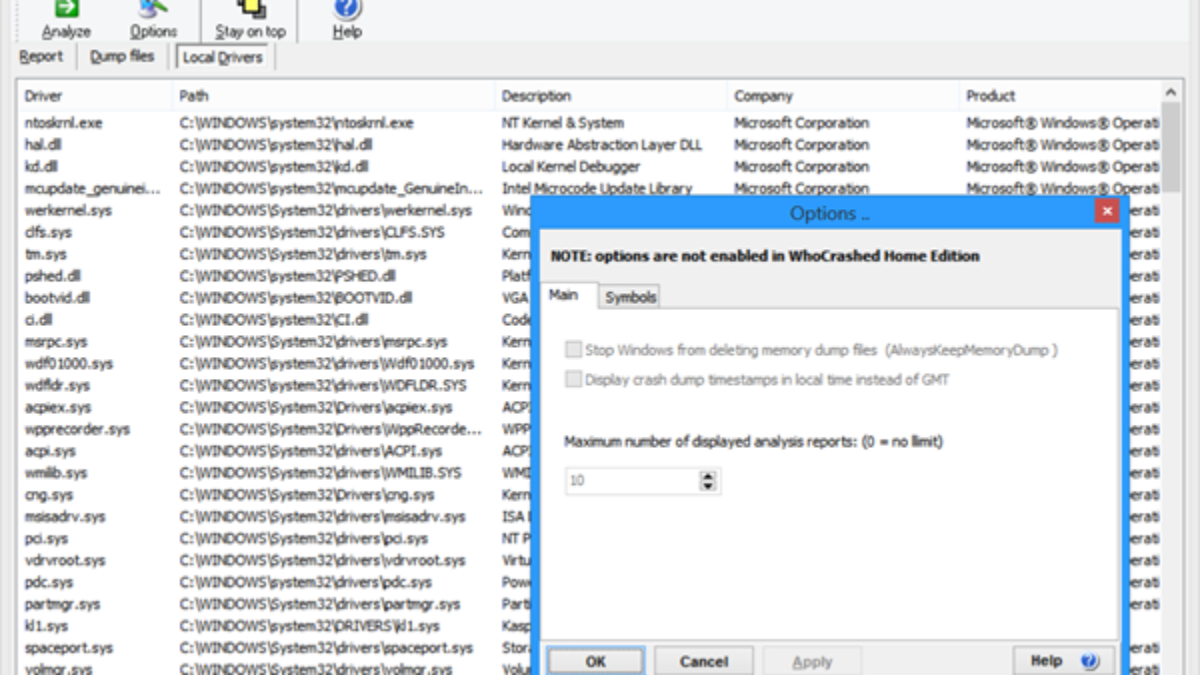Screen dimensions: 1200x675
Task: Select the hal.dll driver row
Action: [590, 145]
